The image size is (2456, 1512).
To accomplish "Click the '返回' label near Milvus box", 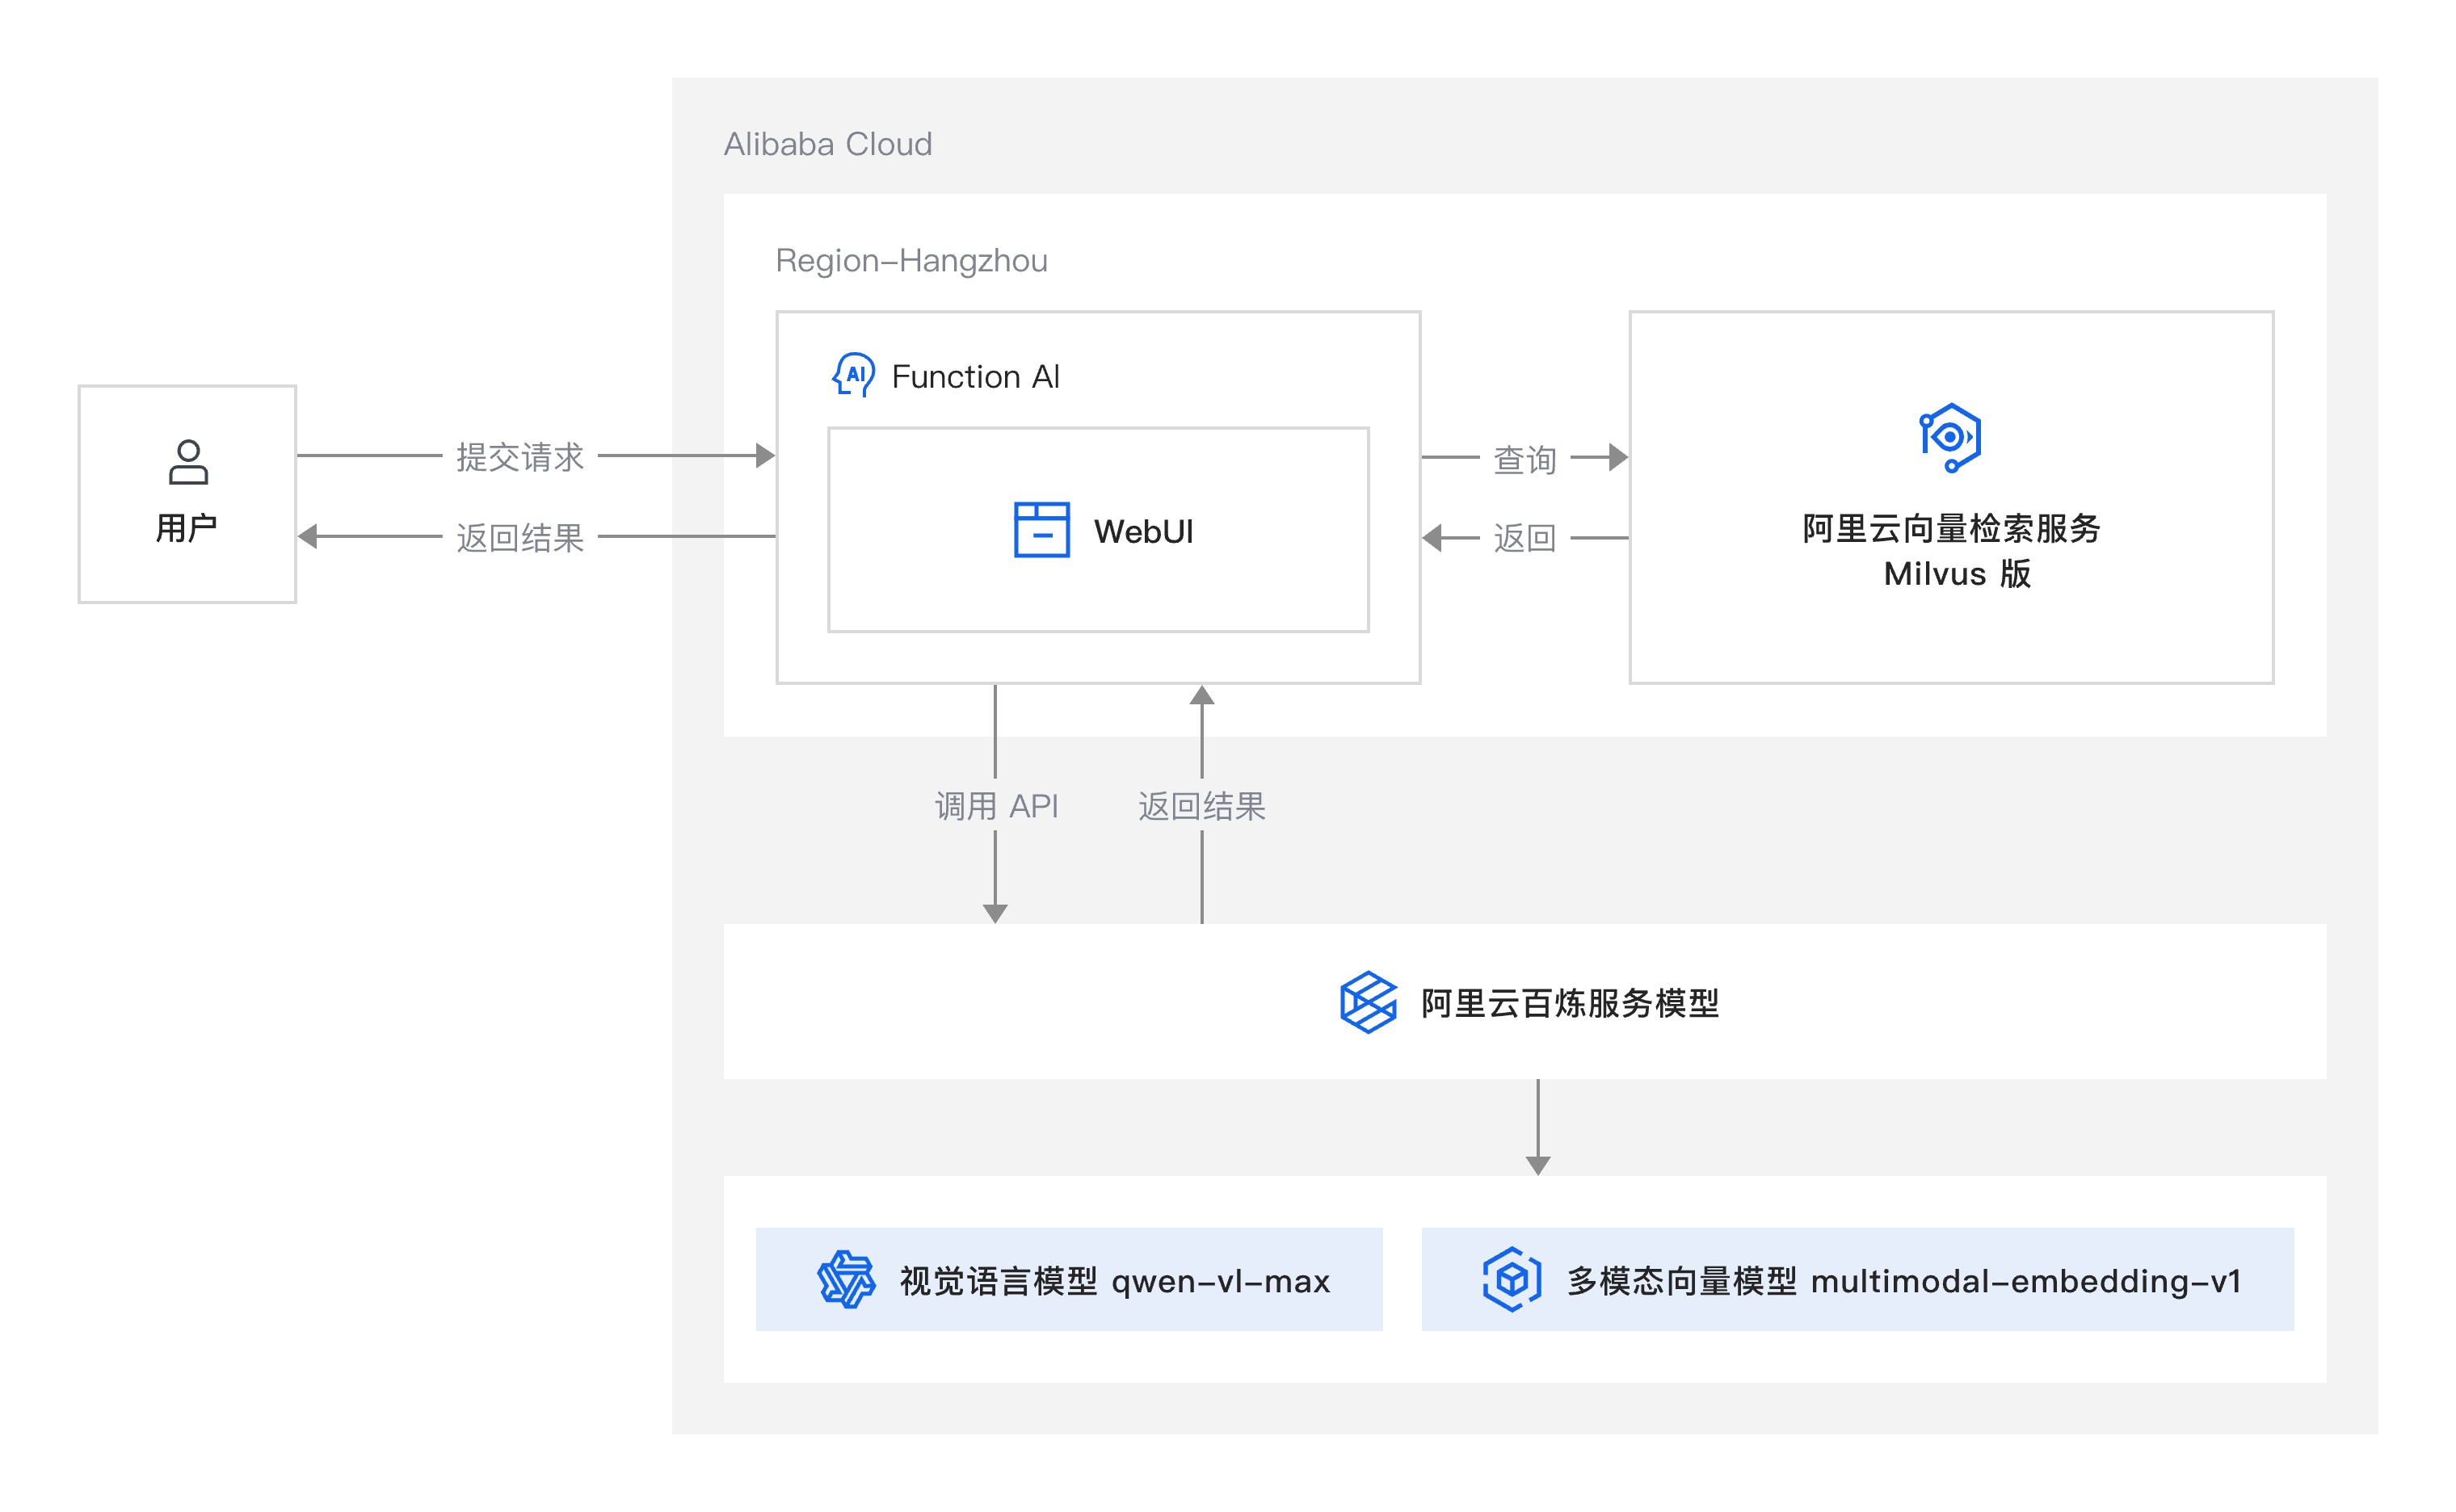I will (x=1525, y=538).
